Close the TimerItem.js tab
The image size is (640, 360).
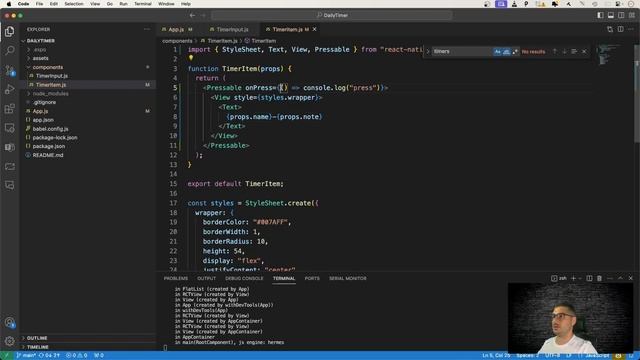(314, 29)
